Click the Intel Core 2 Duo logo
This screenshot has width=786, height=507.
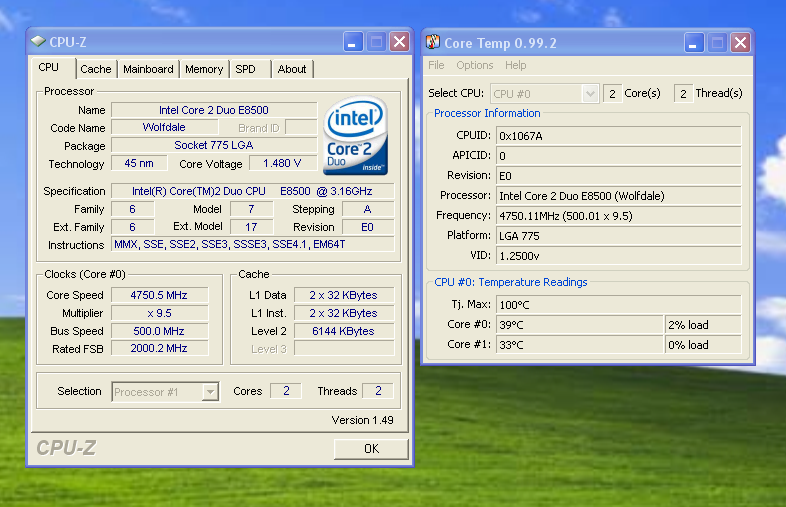[355, 136]
